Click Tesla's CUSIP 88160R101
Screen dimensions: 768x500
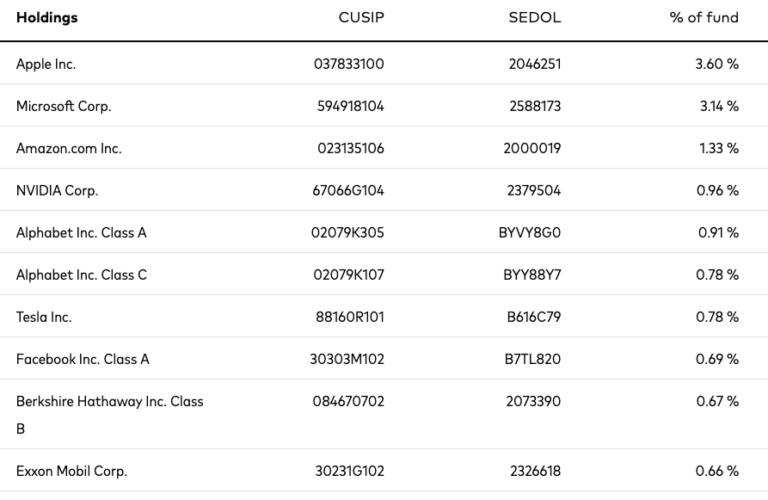(x=350, y=317)
